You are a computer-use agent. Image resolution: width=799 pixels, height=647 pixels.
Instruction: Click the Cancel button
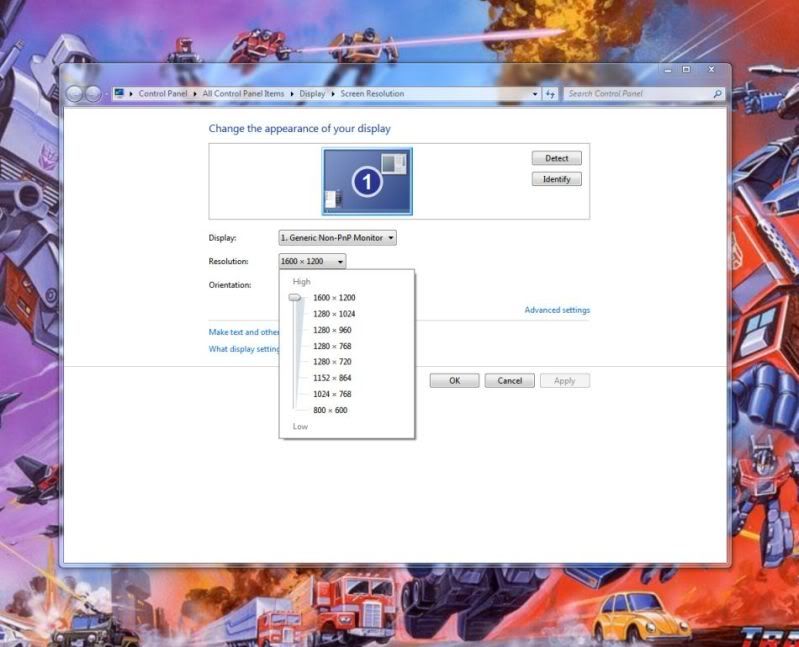click(x=510, y=381)
